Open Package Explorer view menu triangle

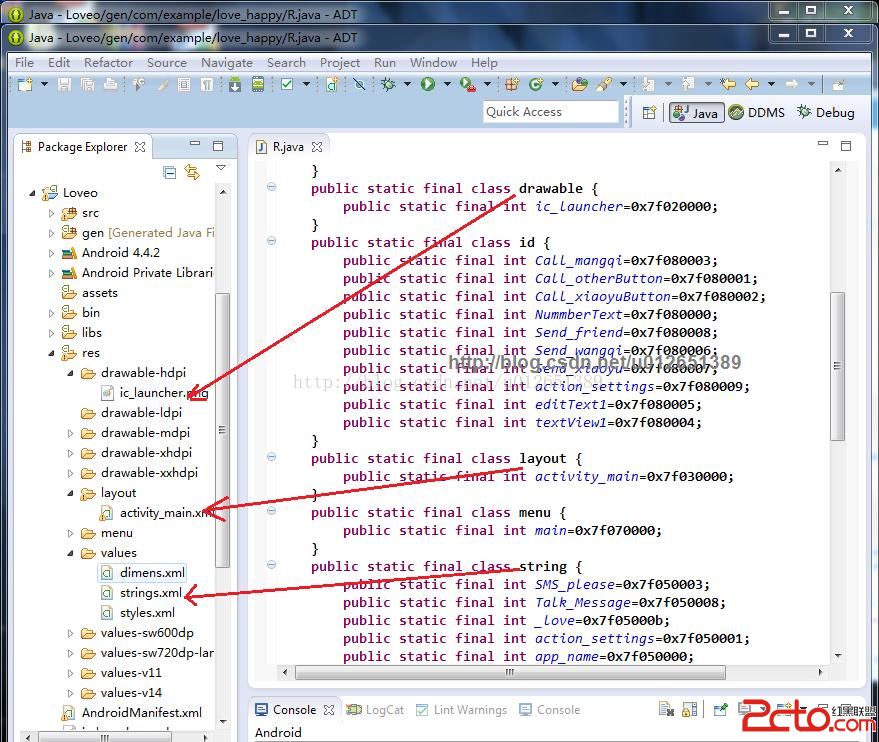pos(221,168)
